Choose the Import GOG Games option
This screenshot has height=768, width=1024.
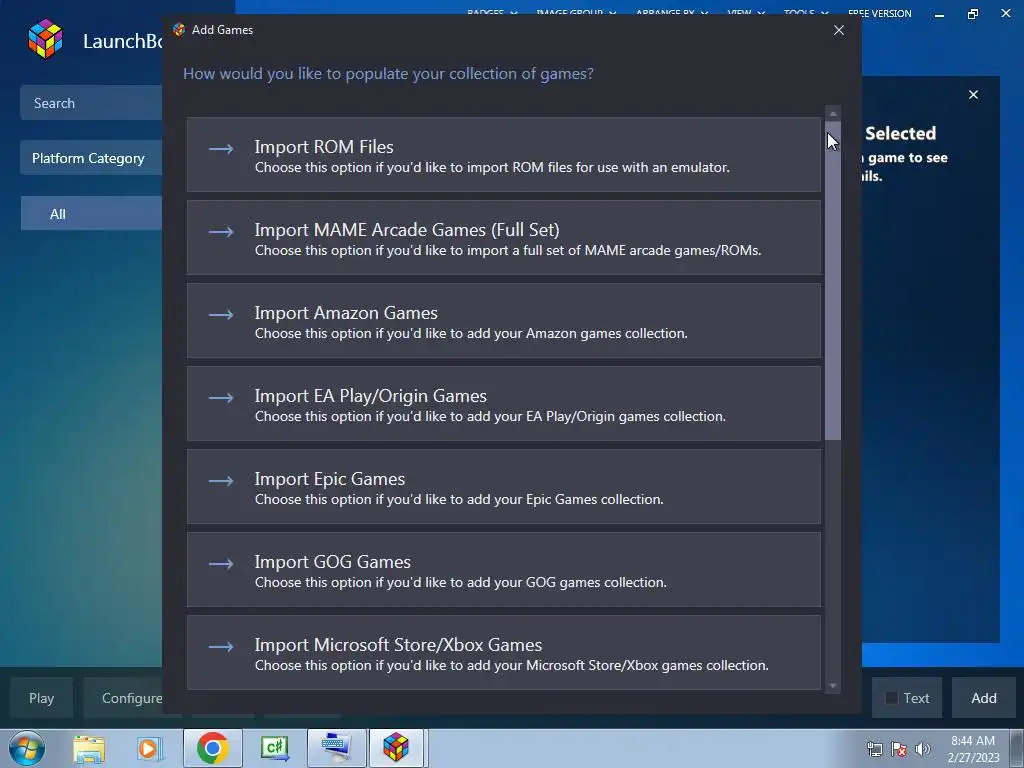[504, 569]
